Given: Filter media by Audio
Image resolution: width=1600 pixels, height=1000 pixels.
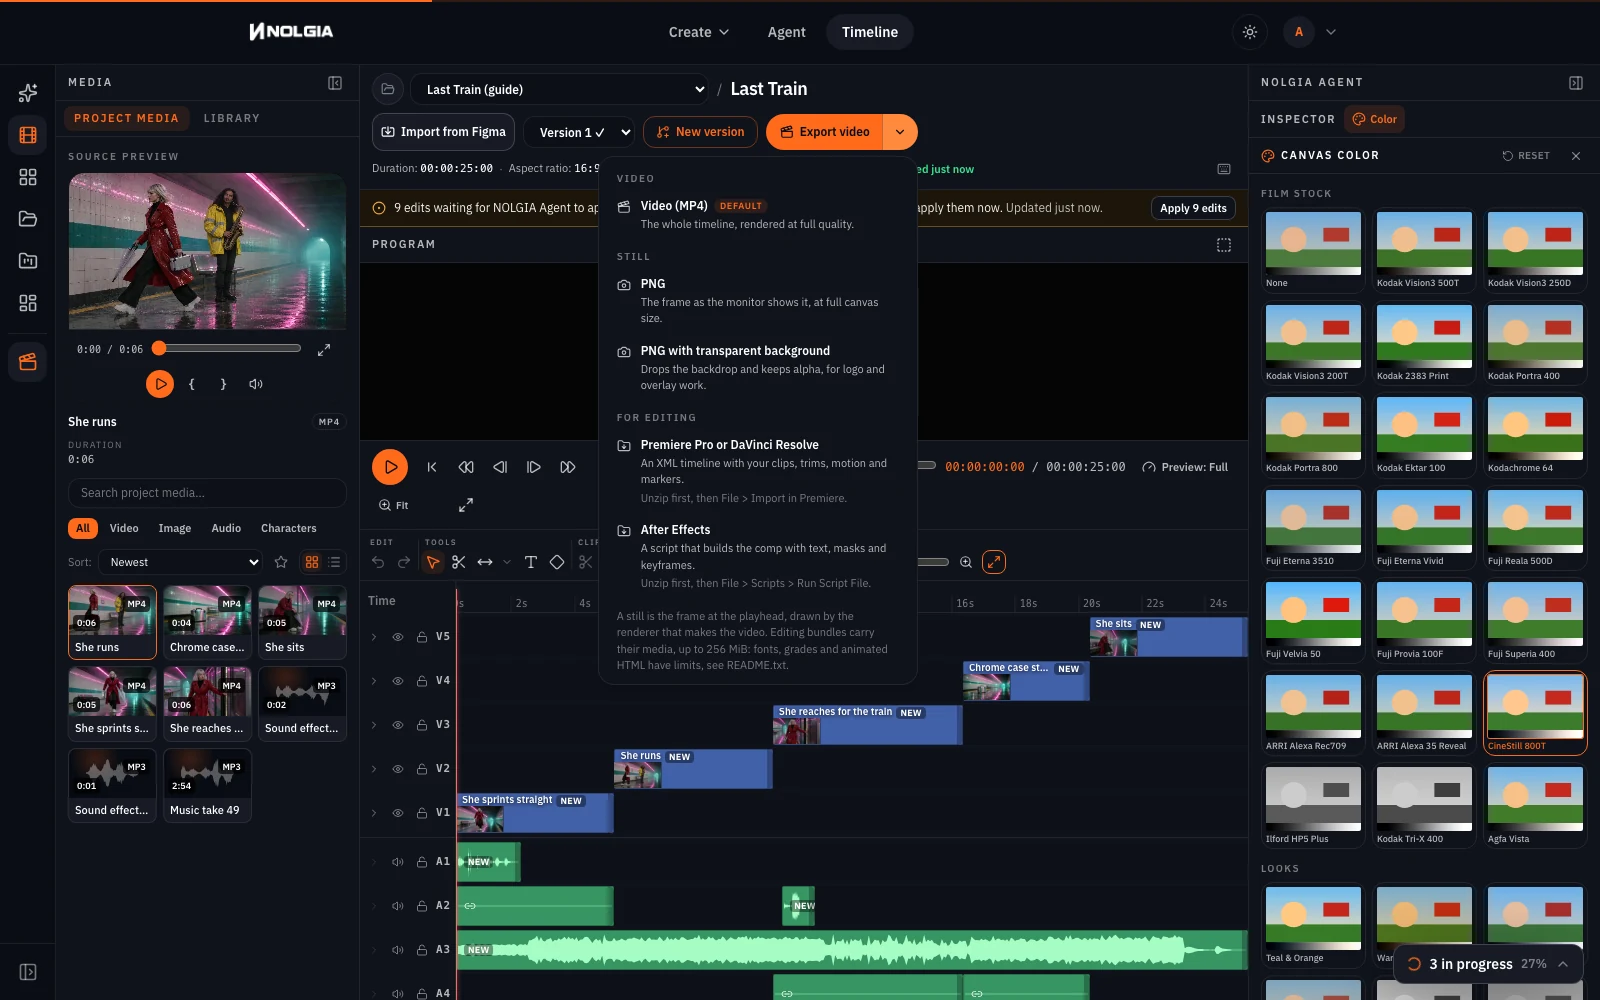Looking at the screenshot, I should [x=226, y=528].
